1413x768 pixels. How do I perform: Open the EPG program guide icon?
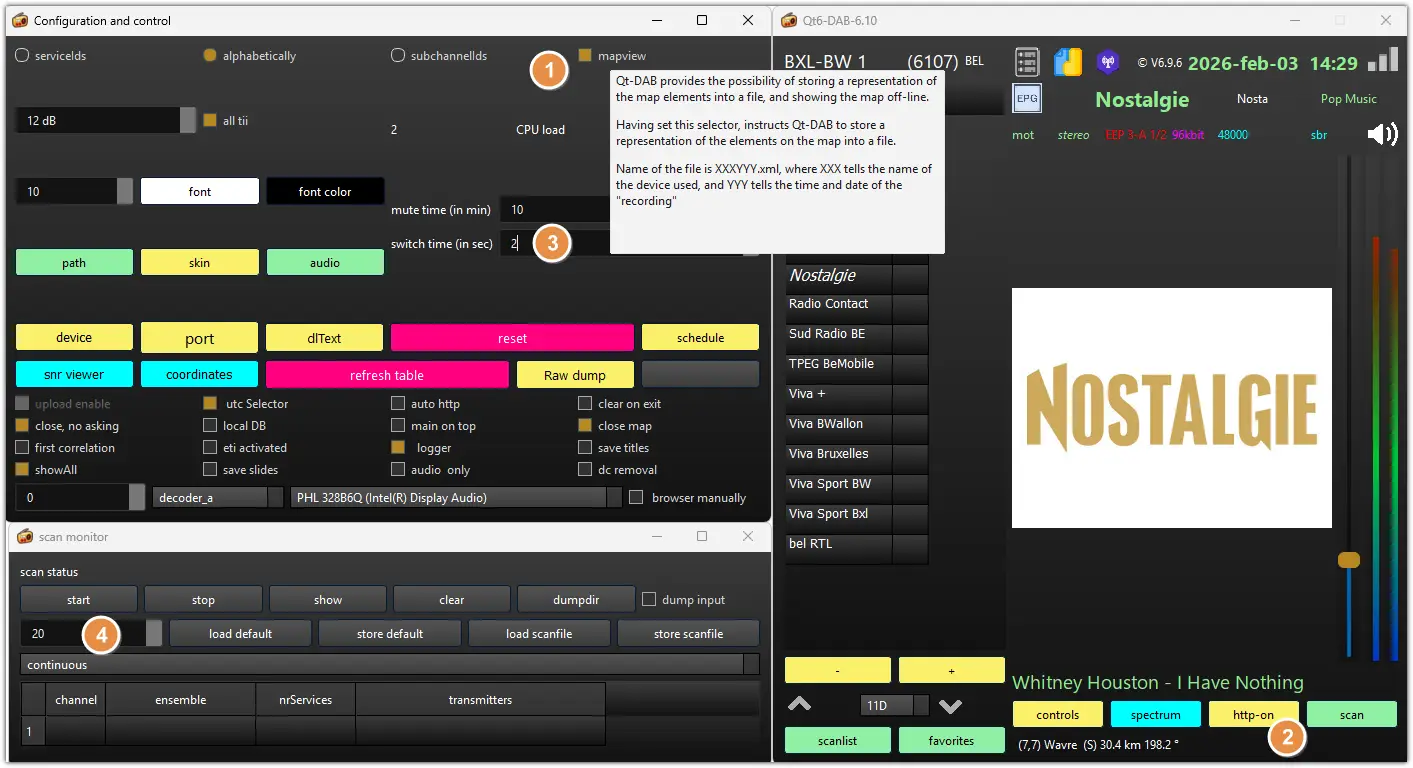1027,99
